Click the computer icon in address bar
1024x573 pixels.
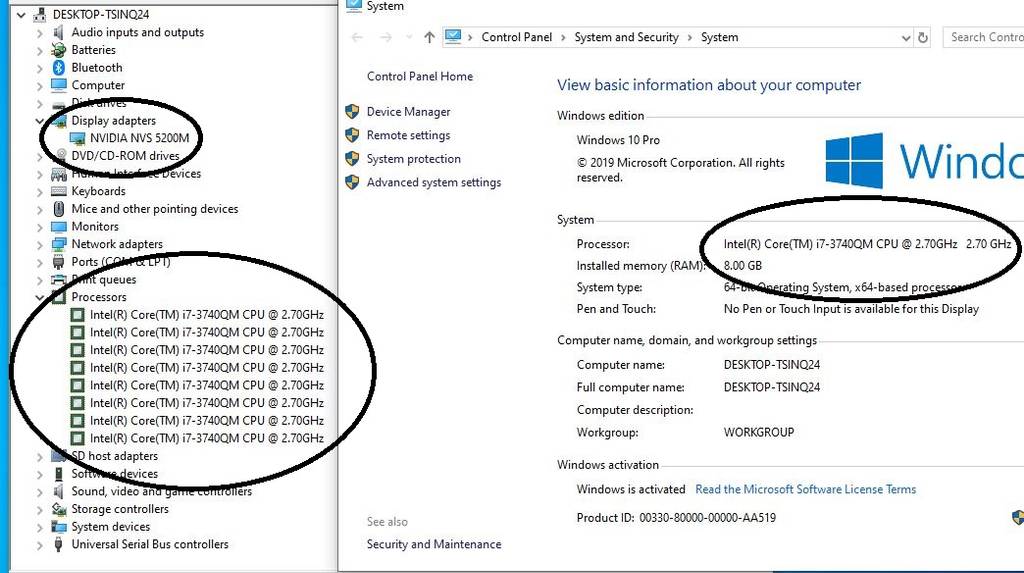tap(453, 37)
